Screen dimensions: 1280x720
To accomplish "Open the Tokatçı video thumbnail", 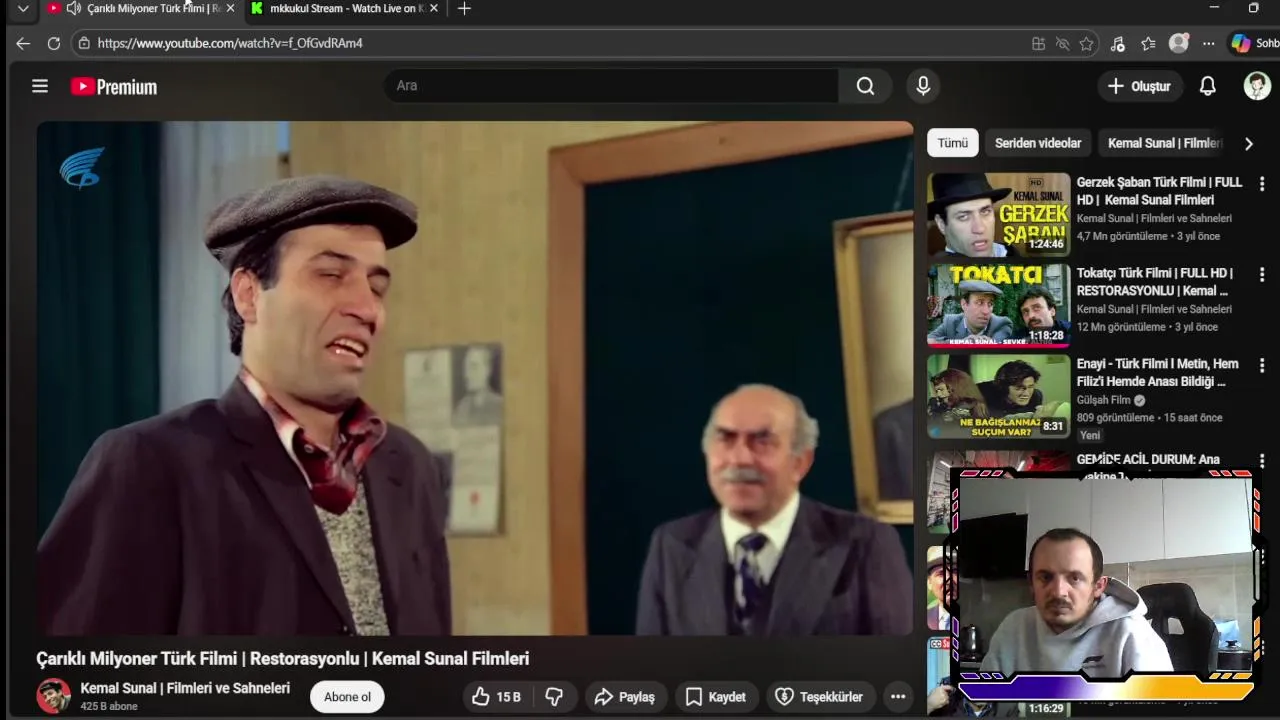I will click(x=998, y=305).
